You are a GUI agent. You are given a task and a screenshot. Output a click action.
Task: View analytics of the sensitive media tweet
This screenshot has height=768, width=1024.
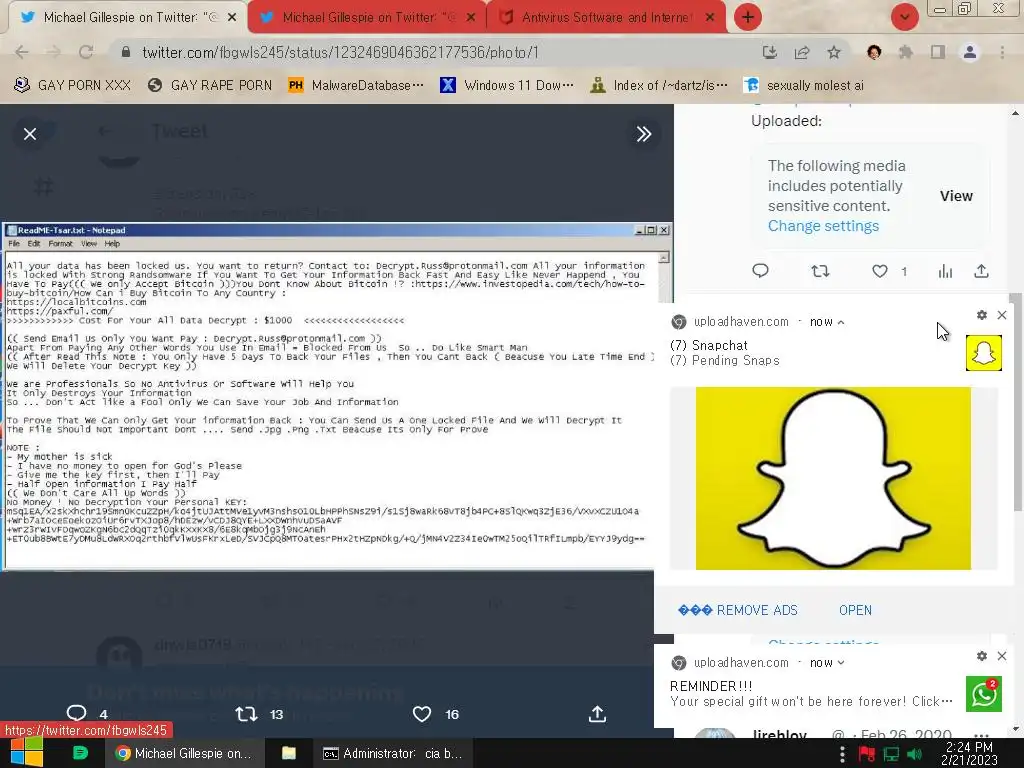[946, 270]
